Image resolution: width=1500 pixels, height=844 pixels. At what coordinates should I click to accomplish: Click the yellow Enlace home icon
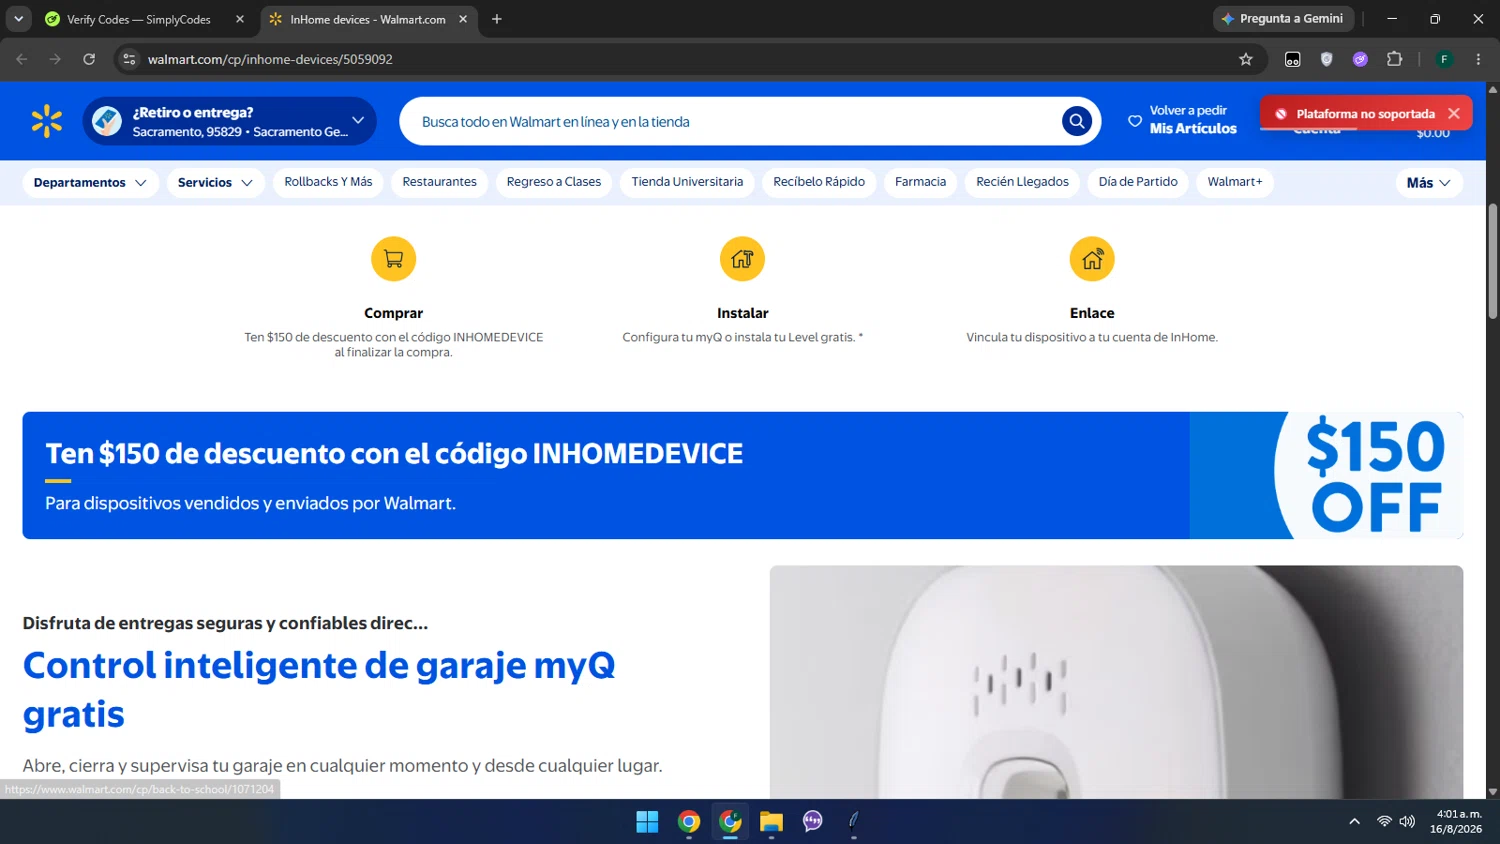(x=1092, y=259)
